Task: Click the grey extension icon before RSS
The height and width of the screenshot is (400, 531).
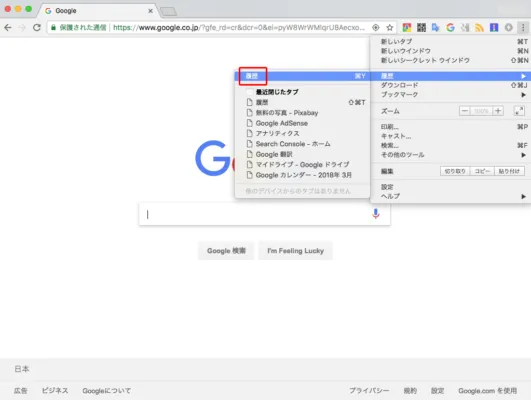Action: click(x=465, y=27)
